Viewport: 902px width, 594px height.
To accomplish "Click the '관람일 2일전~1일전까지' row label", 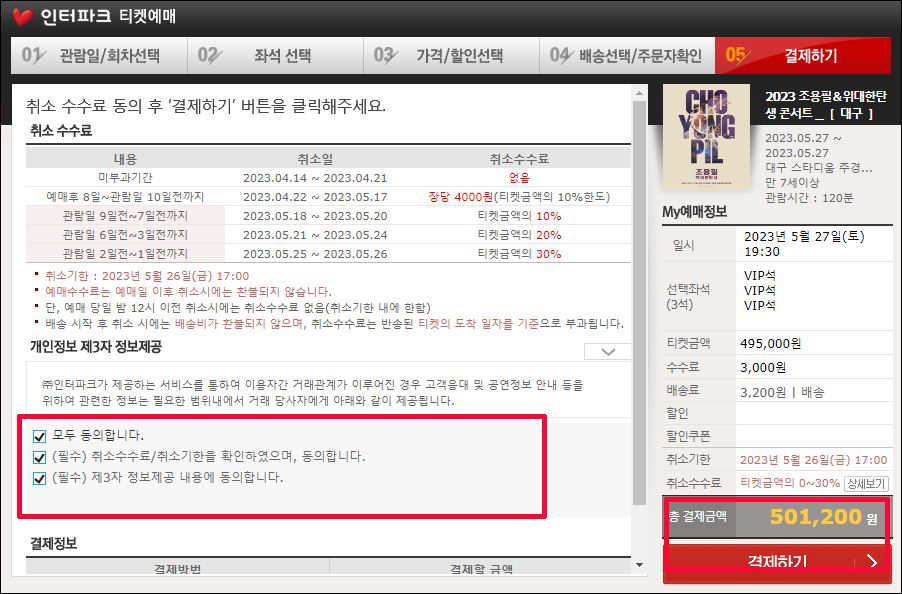I will pyautogui.click(x=125, y=254).
